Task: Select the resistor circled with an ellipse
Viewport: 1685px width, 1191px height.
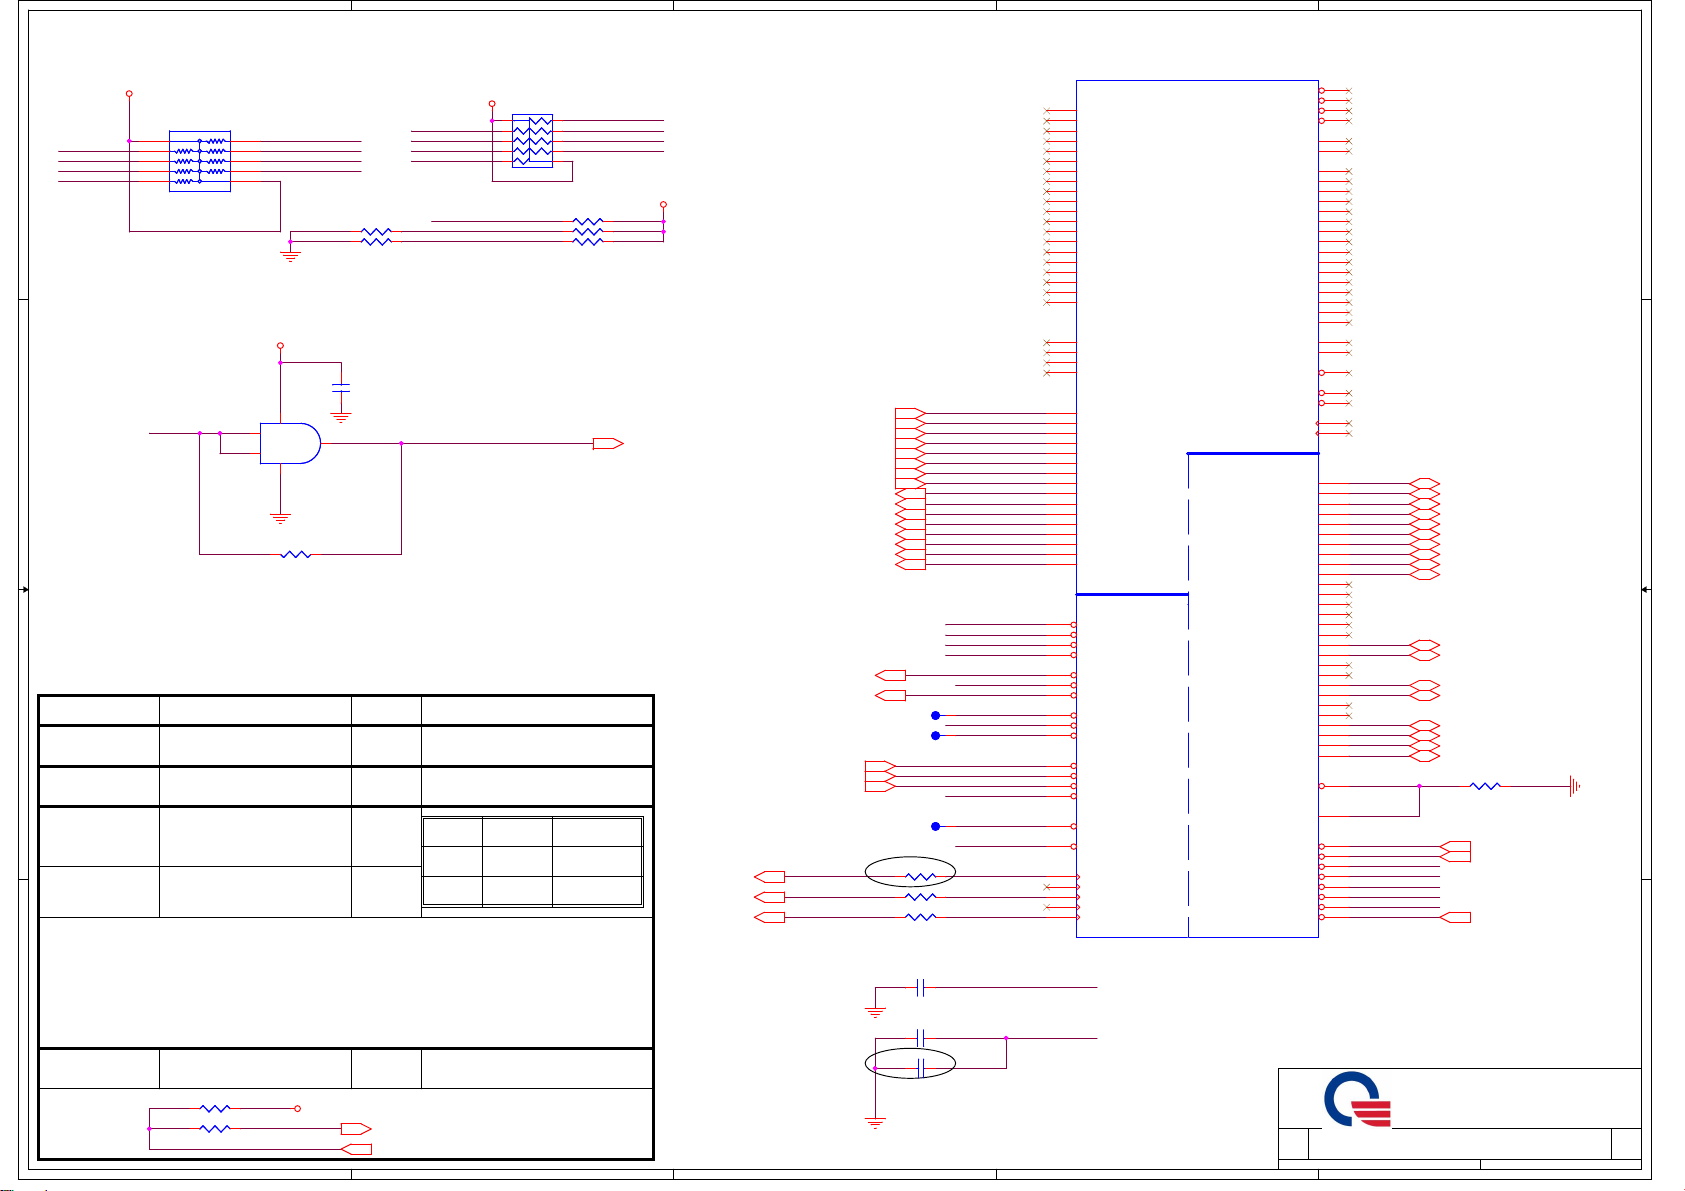Action: (920, 877)
